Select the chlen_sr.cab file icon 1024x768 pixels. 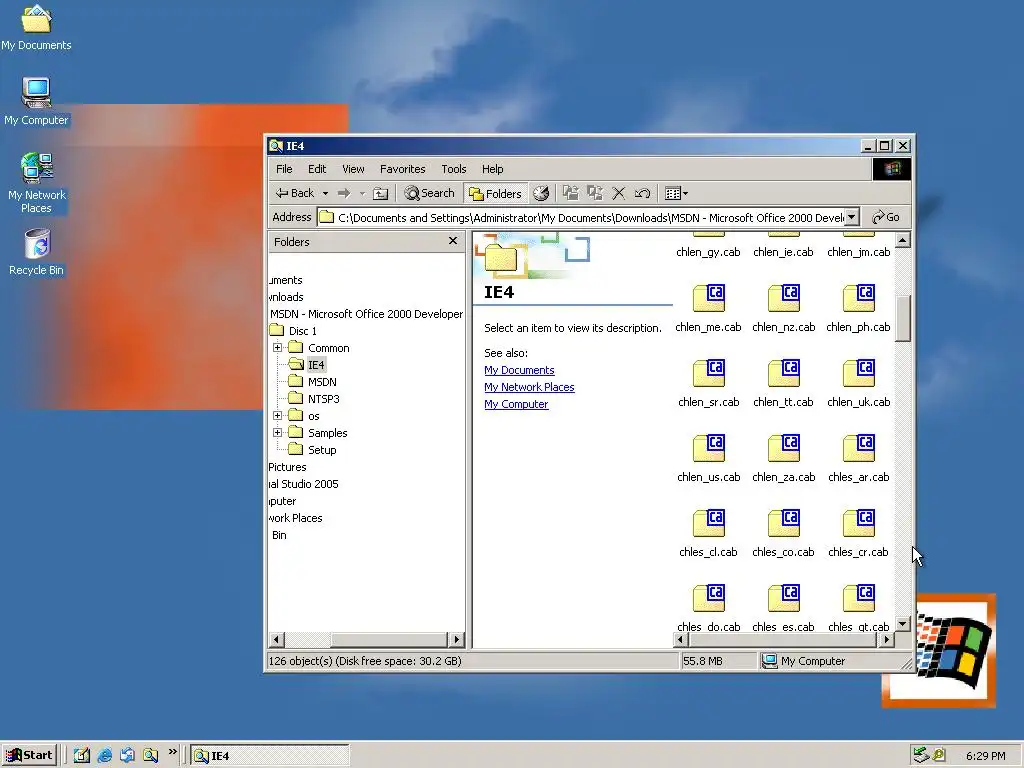pyautogui.click(x=709, y=374)
